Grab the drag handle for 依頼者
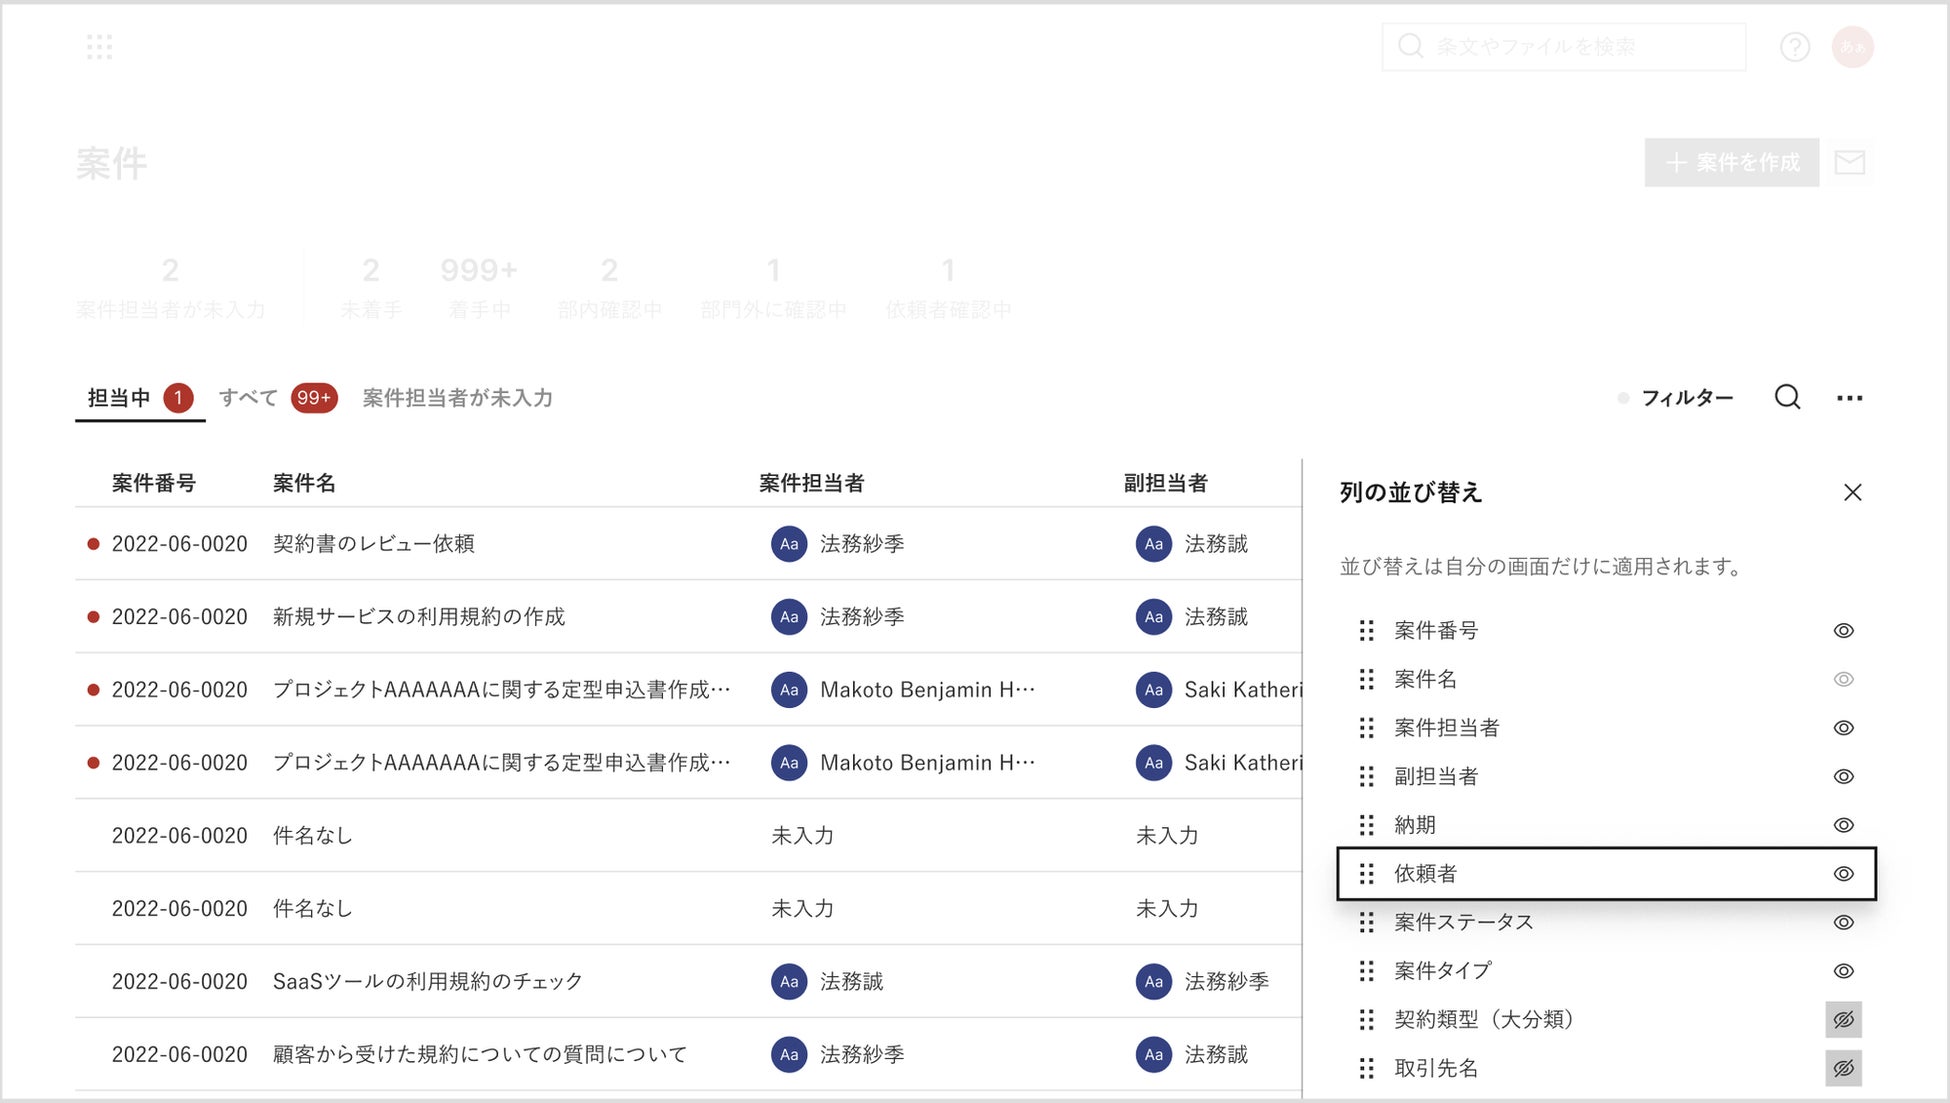Screen dimensions: 1950x1103 point(1366,873)
